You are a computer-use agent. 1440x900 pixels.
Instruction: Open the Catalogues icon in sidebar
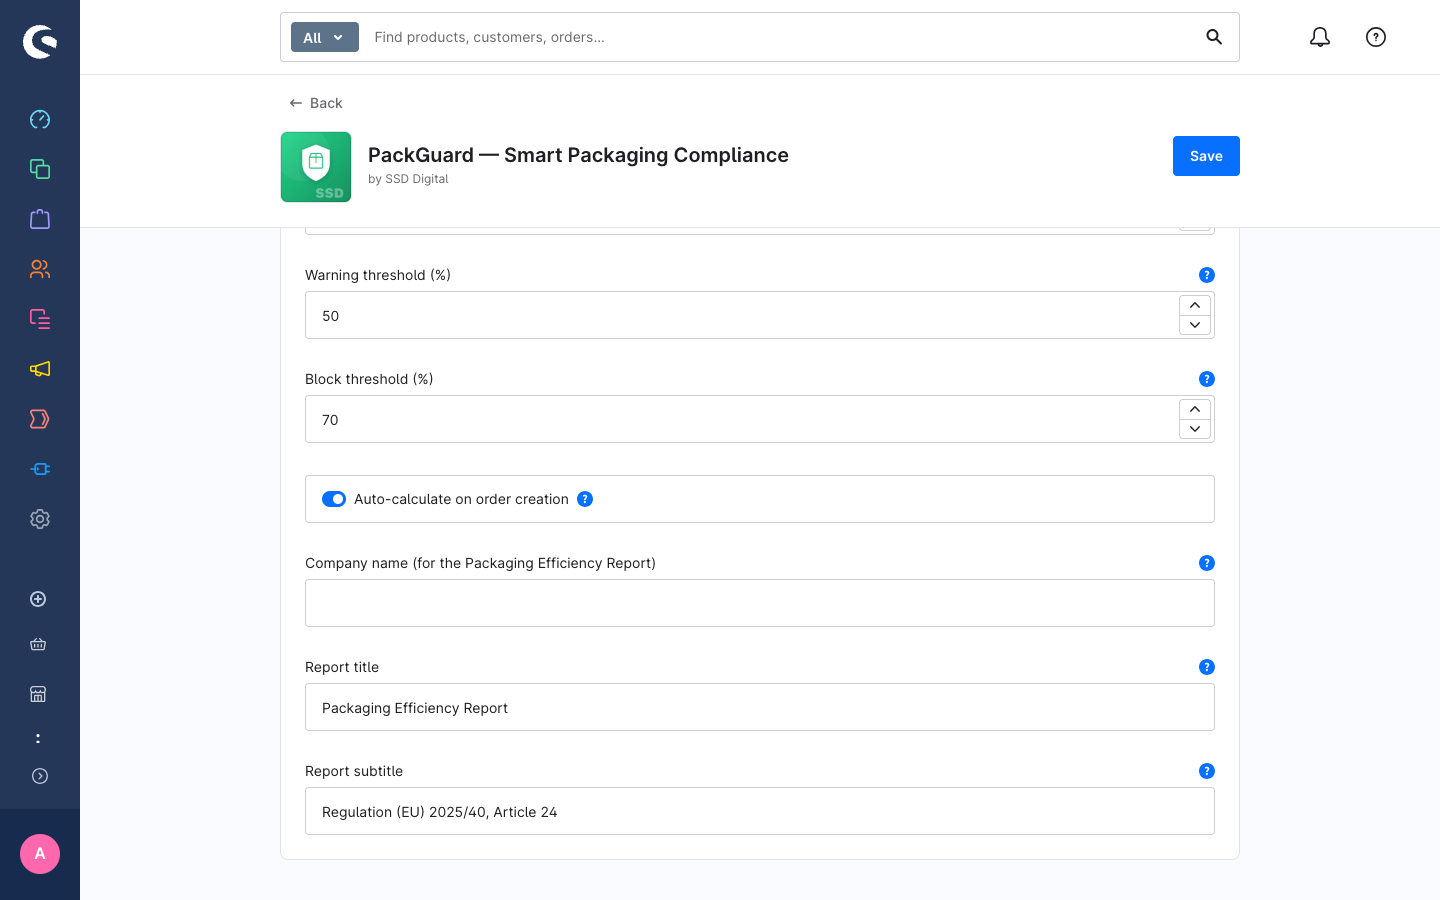click(x=40, y=169)
